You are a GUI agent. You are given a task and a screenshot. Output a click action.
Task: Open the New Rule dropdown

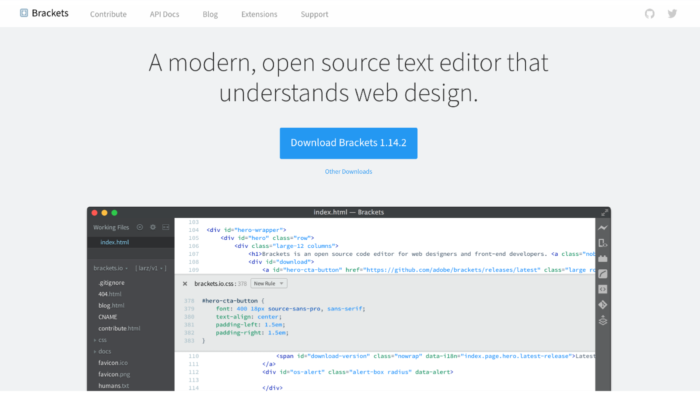269,283
